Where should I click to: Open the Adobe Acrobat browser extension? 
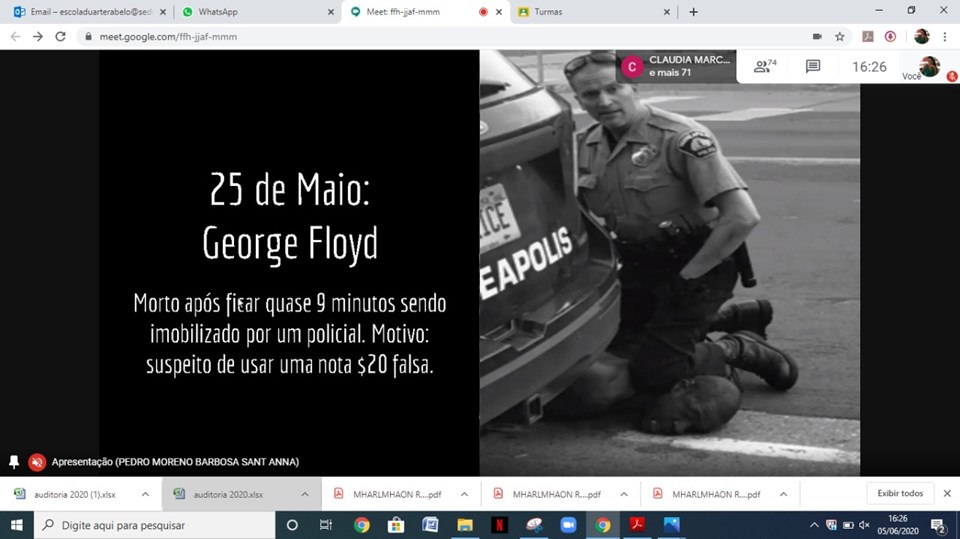[867, 36]
